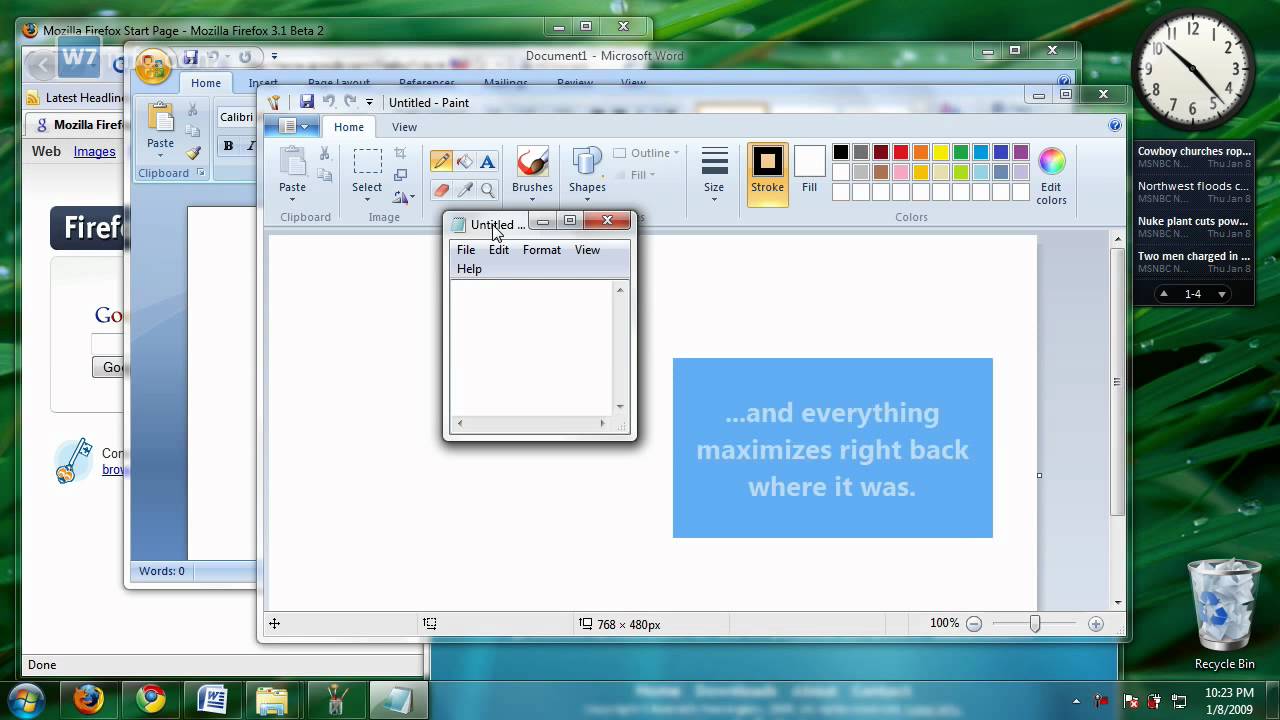This screenshot has height=720, width=1280.
Task: Show hidden tray icons arrow
Action: tap(1076, 701)
